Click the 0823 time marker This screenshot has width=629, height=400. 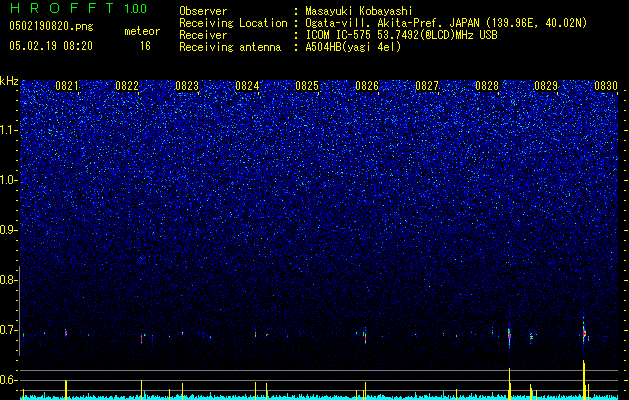point(187,86)
